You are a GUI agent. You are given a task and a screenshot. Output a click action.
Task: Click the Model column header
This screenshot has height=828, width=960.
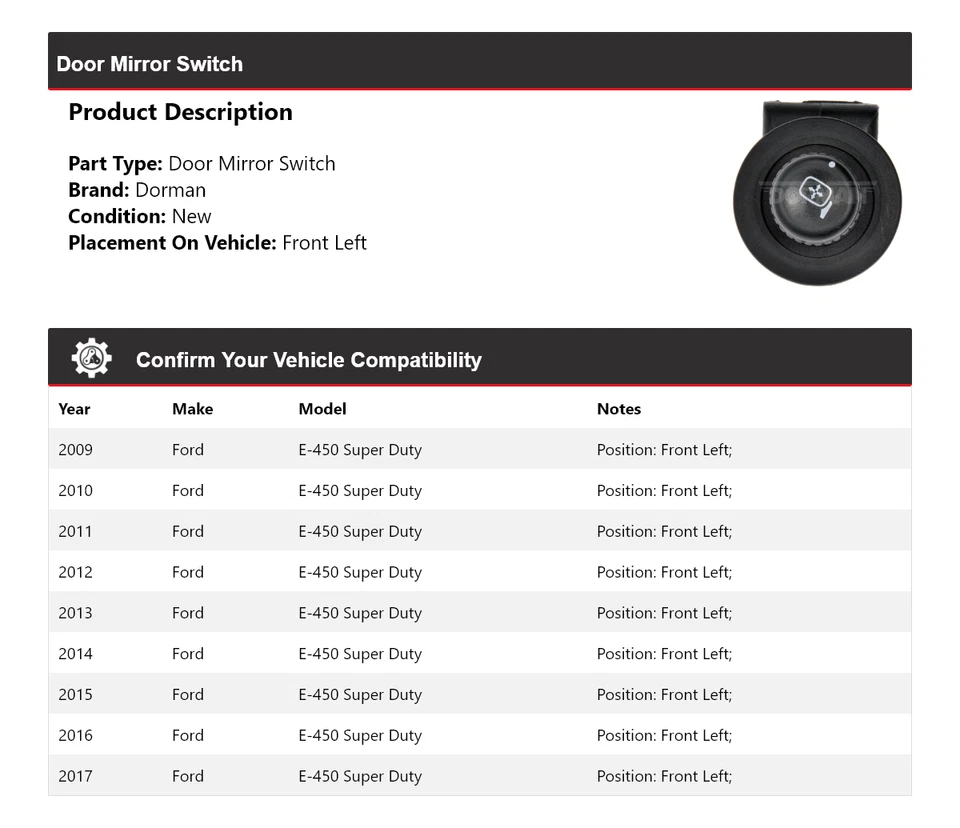click(x=322, y=409)
